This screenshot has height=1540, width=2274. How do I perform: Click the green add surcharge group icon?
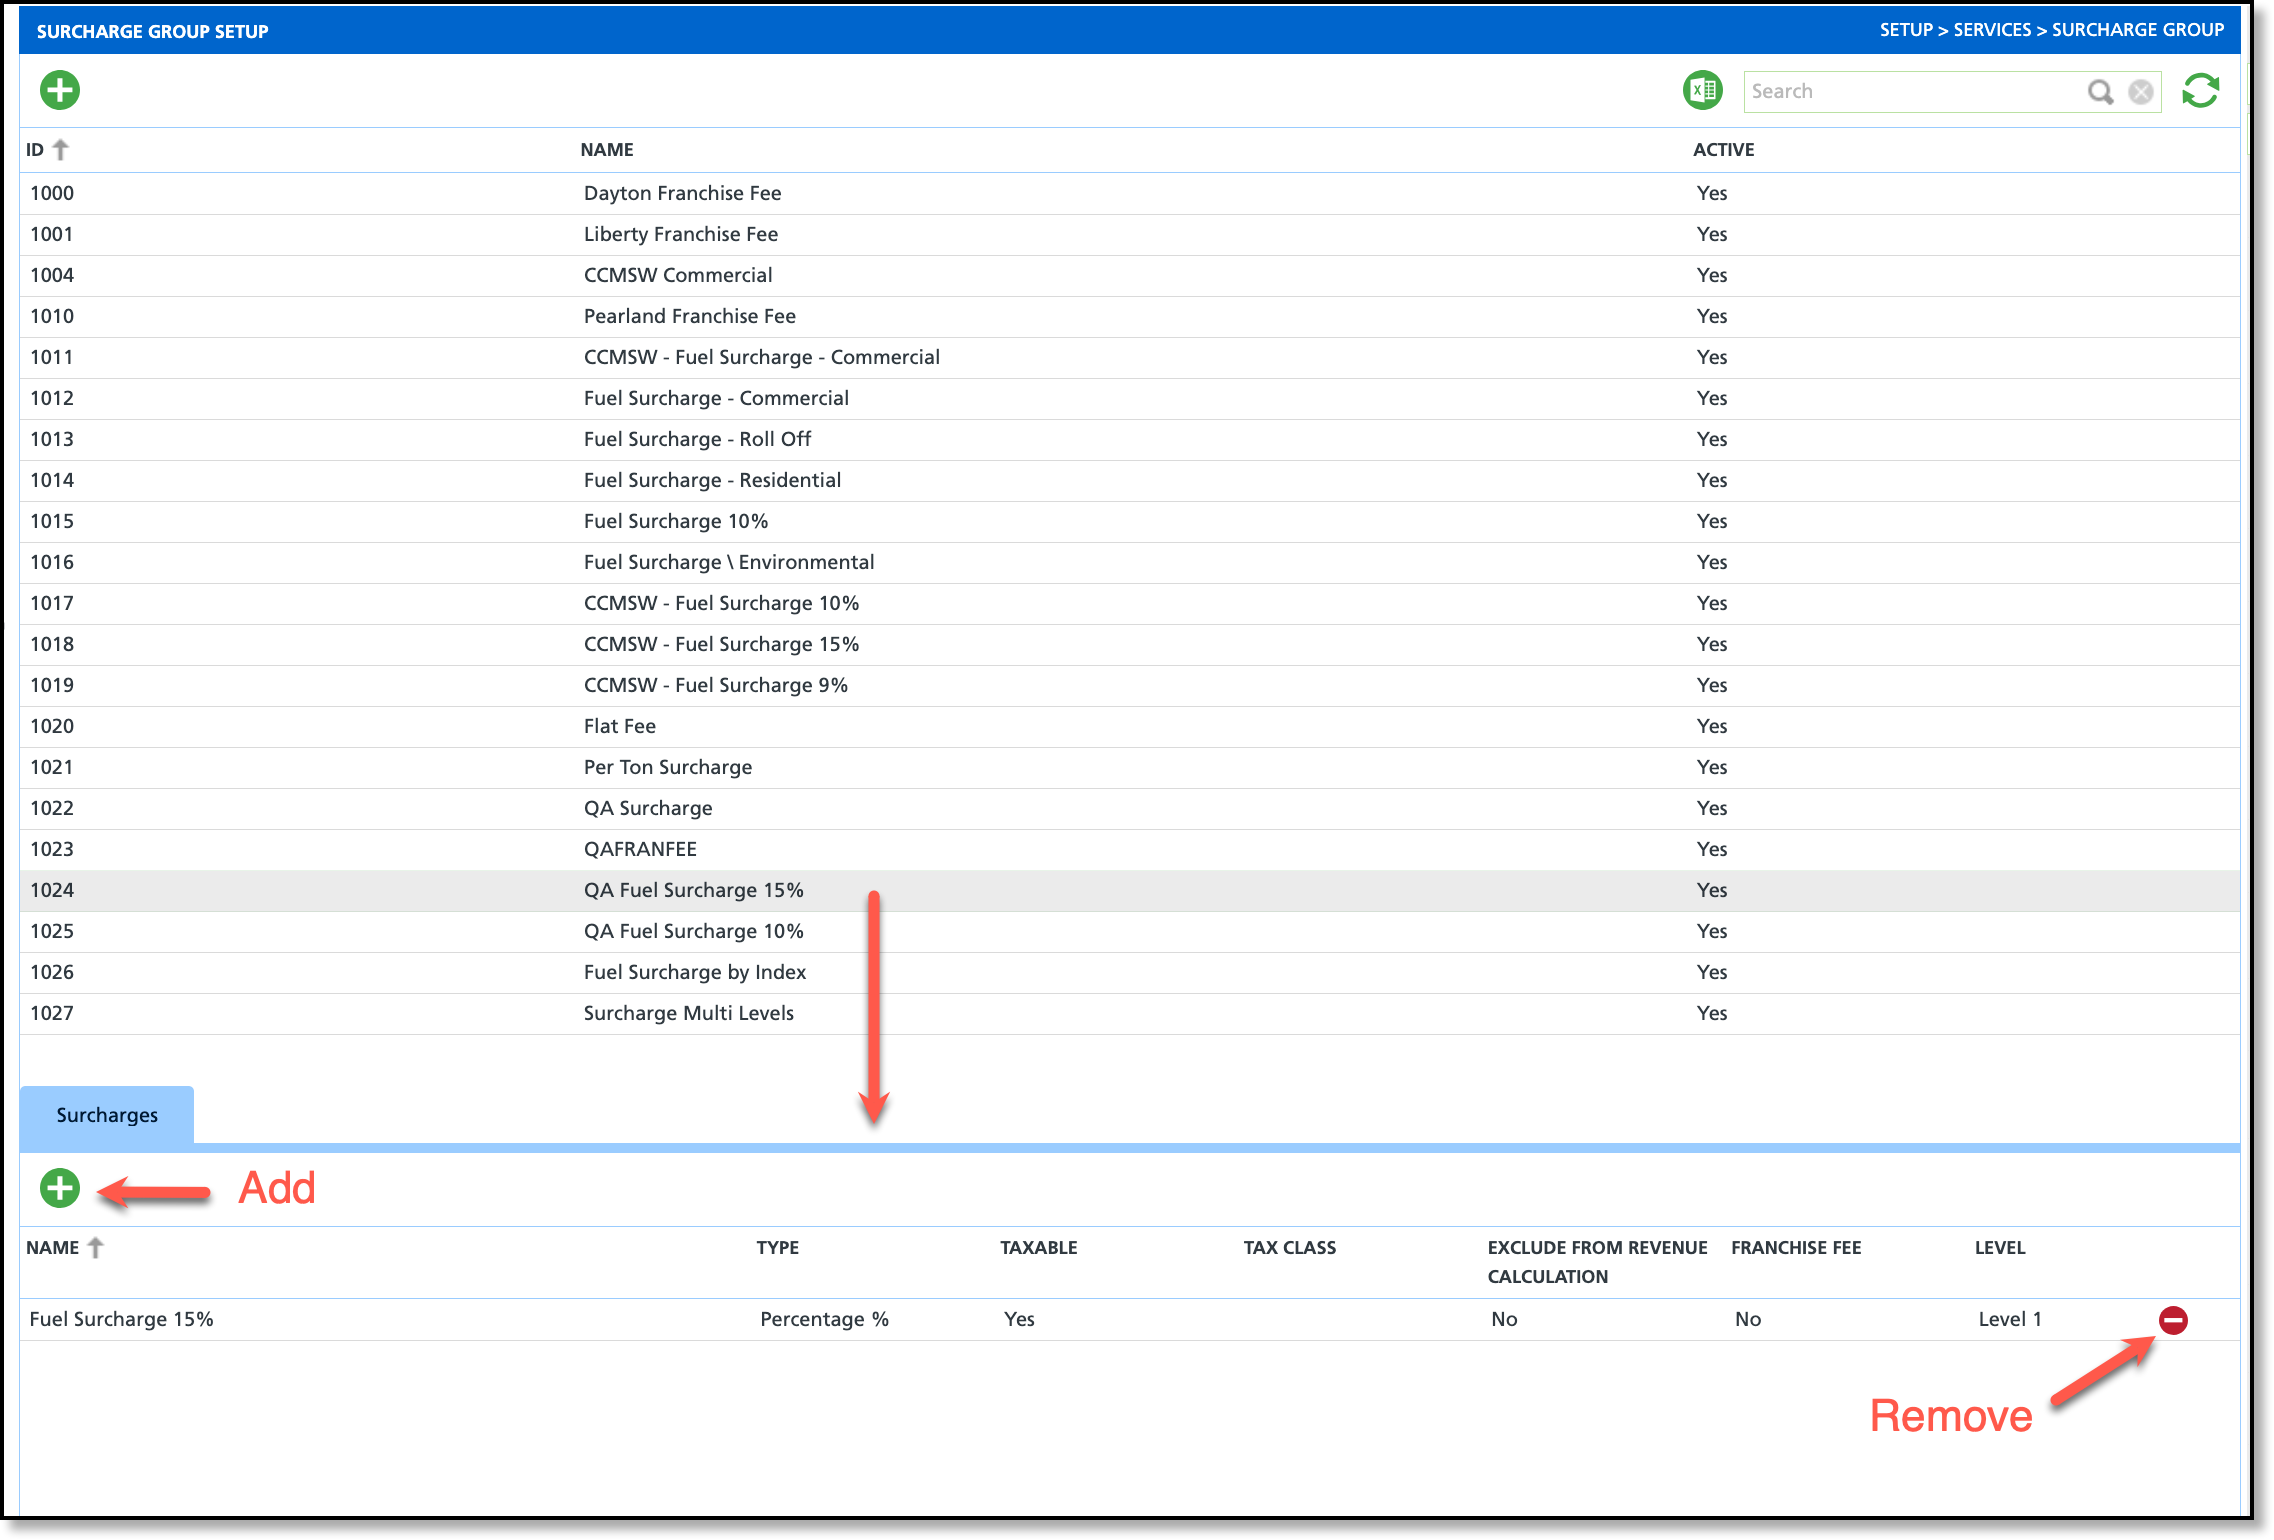point(60,90)
